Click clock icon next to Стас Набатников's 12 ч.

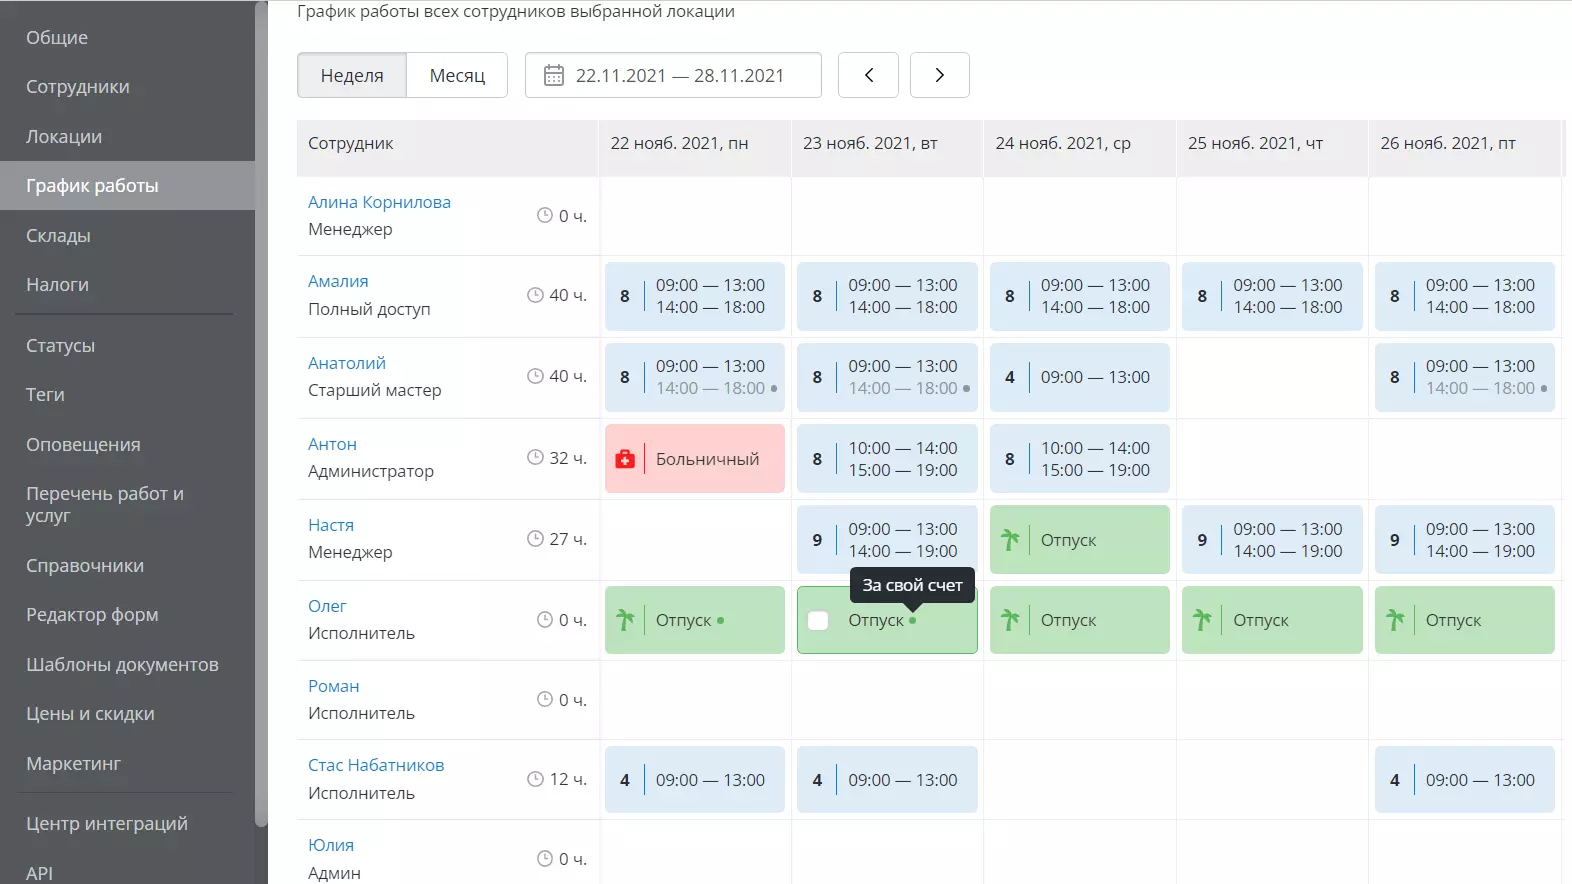535,778
